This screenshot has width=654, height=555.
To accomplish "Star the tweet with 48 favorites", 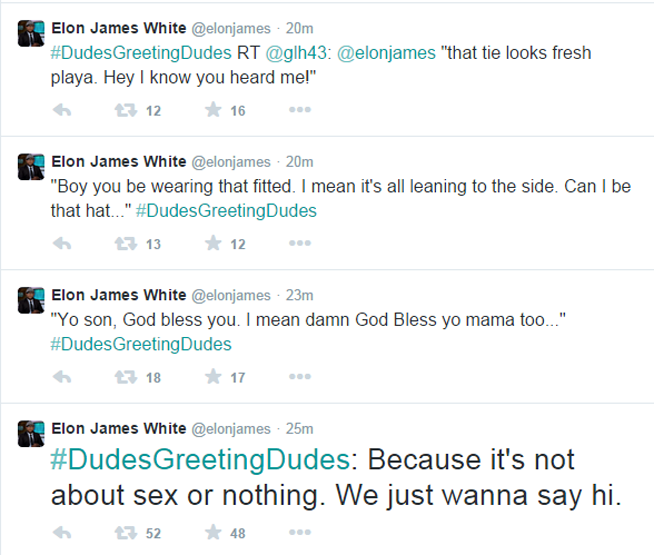I will (x=211, y=533).
